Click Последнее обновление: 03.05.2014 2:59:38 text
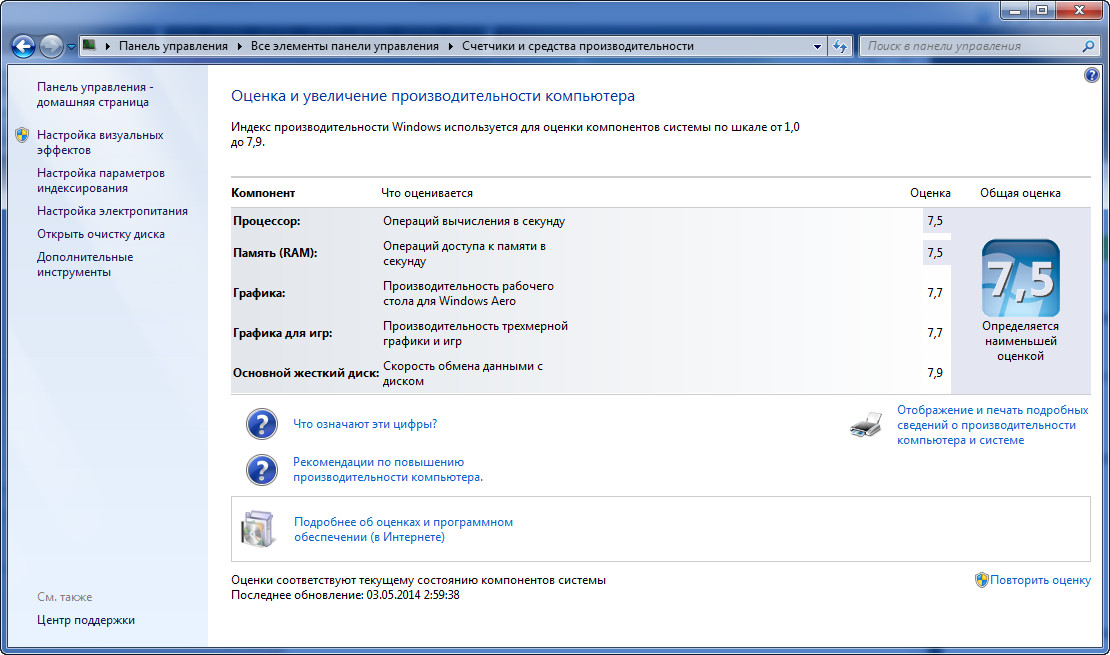 345,596
